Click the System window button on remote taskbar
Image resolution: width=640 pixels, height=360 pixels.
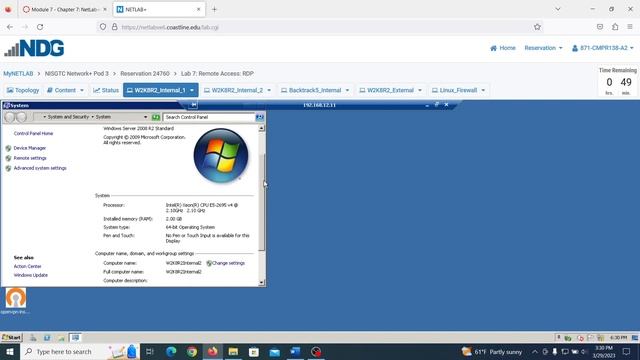(x=75, y=338)
